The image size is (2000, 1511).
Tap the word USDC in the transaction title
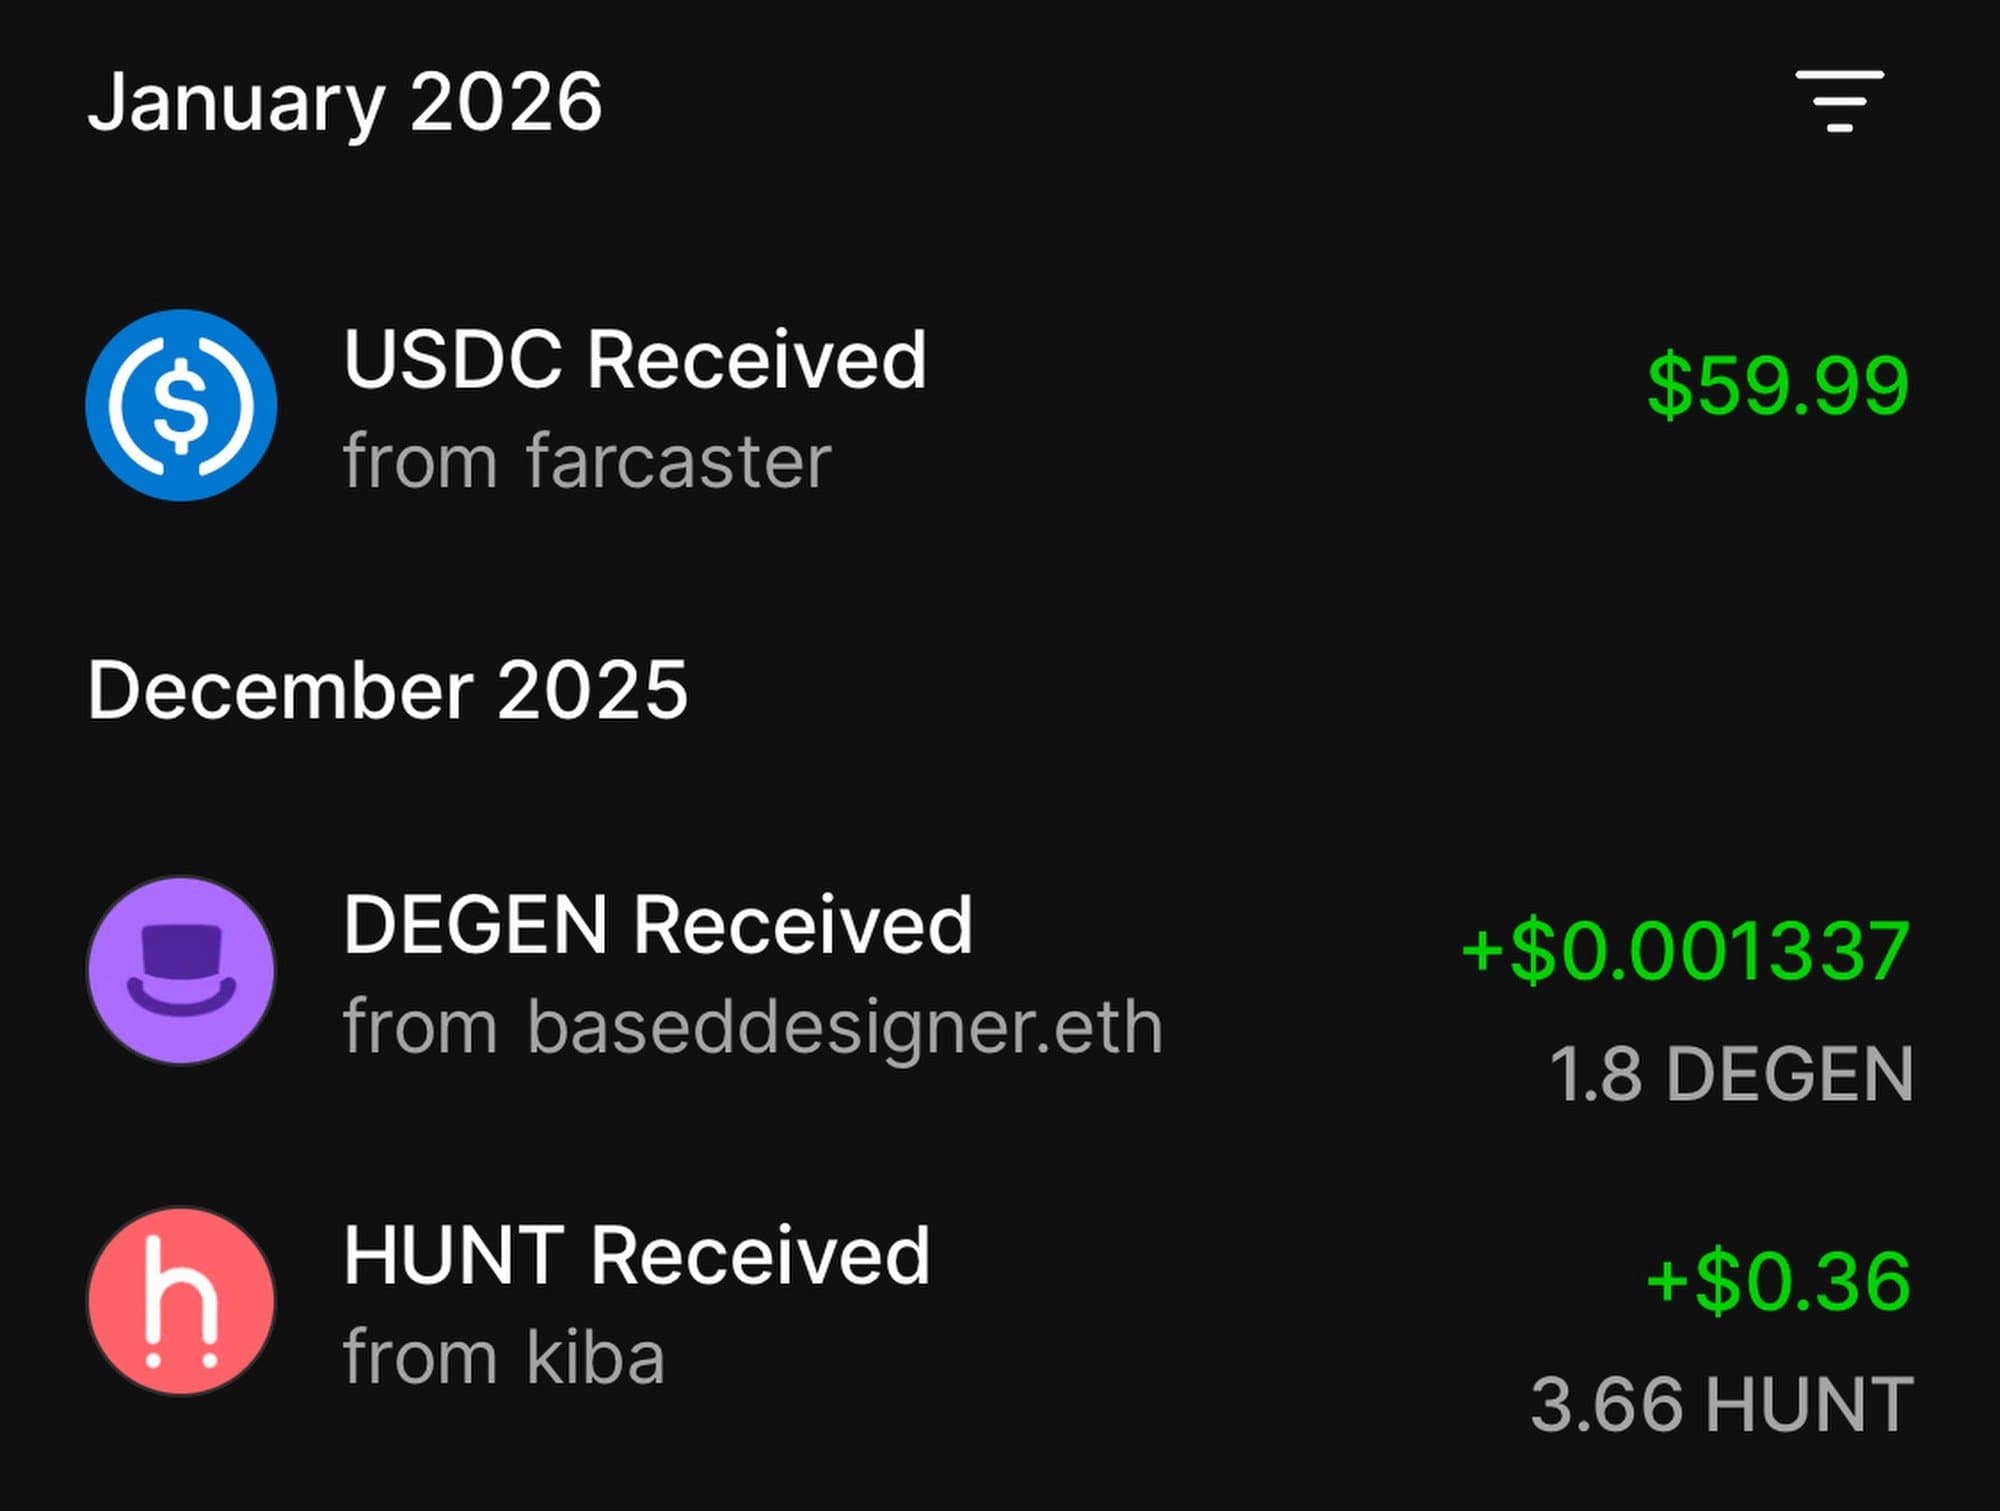(452, 360)
